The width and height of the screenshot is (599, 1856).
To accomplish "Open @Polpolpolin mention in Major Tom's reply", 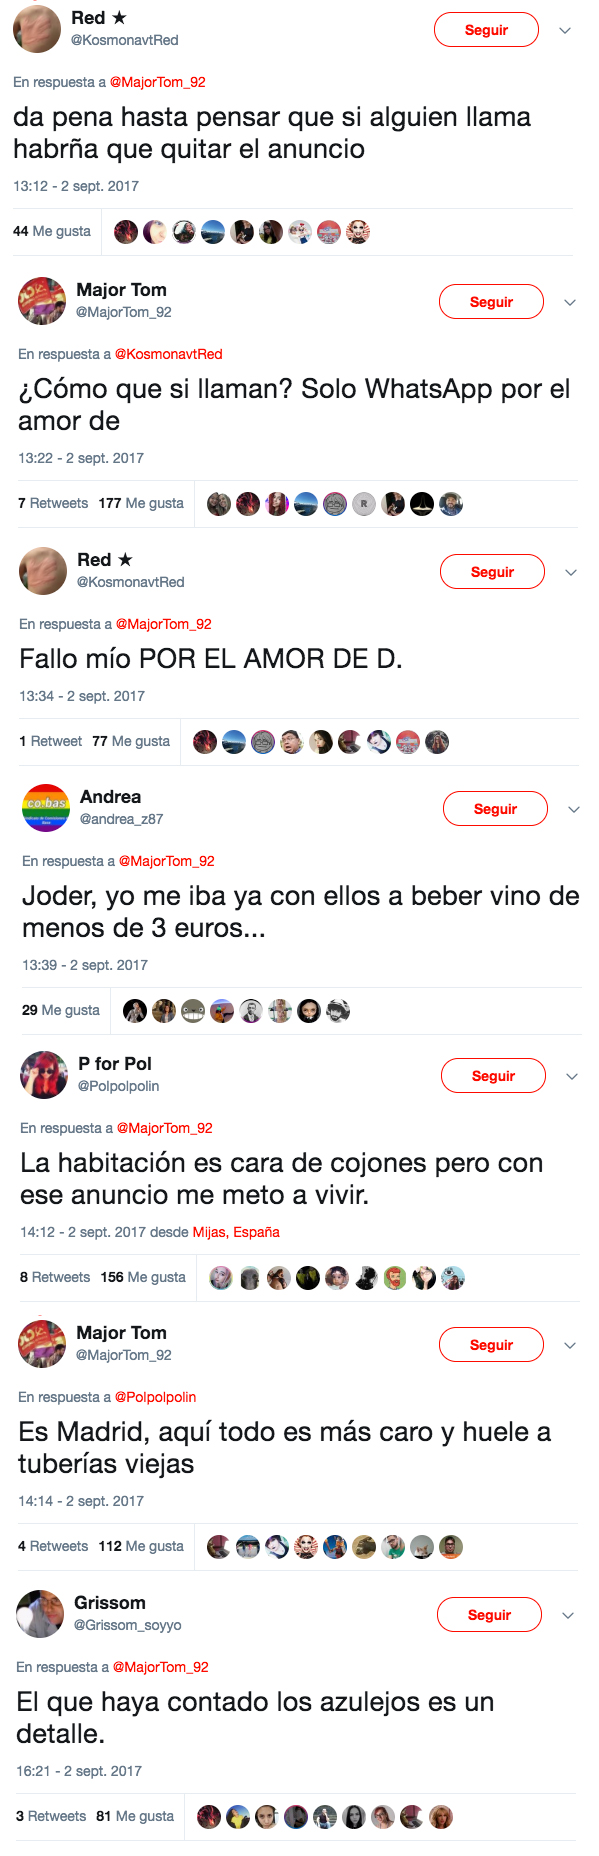I will pyautogui.click(x=155, y=1397).
